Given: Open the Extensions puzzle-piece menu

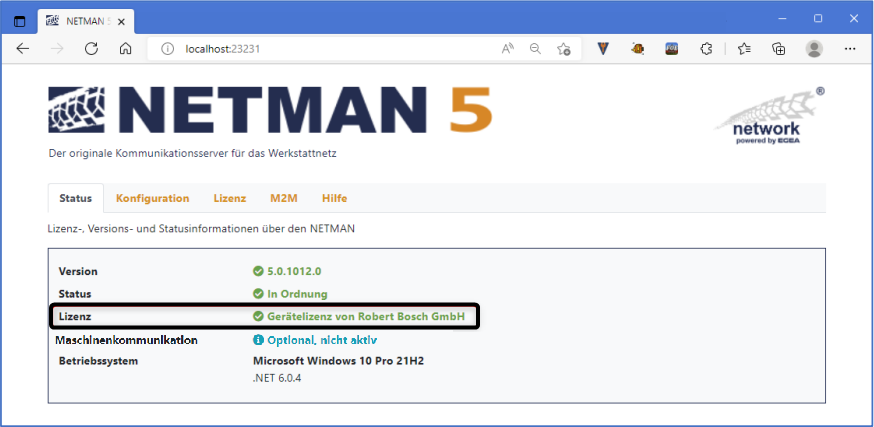Looking at the screenshot, I should [x=706, y=49].
